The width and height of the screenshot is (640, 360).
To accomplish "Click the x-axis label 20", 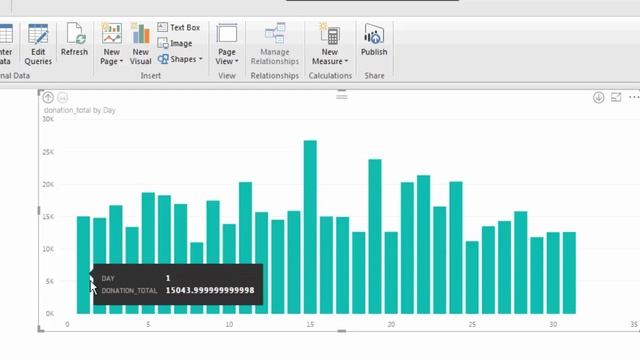I will point(391,324).
